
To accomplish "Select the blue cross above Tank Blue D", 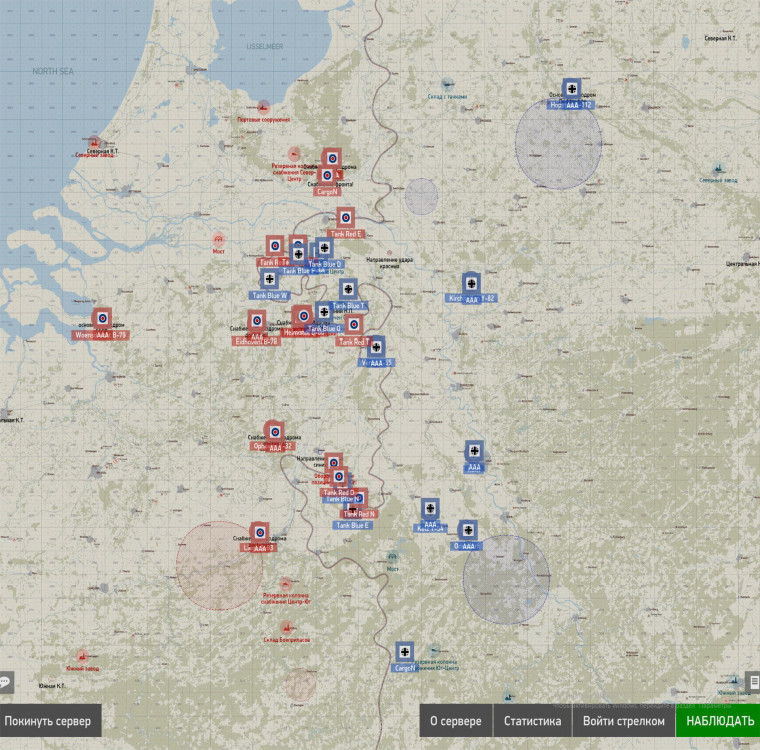I will point(324,248).
